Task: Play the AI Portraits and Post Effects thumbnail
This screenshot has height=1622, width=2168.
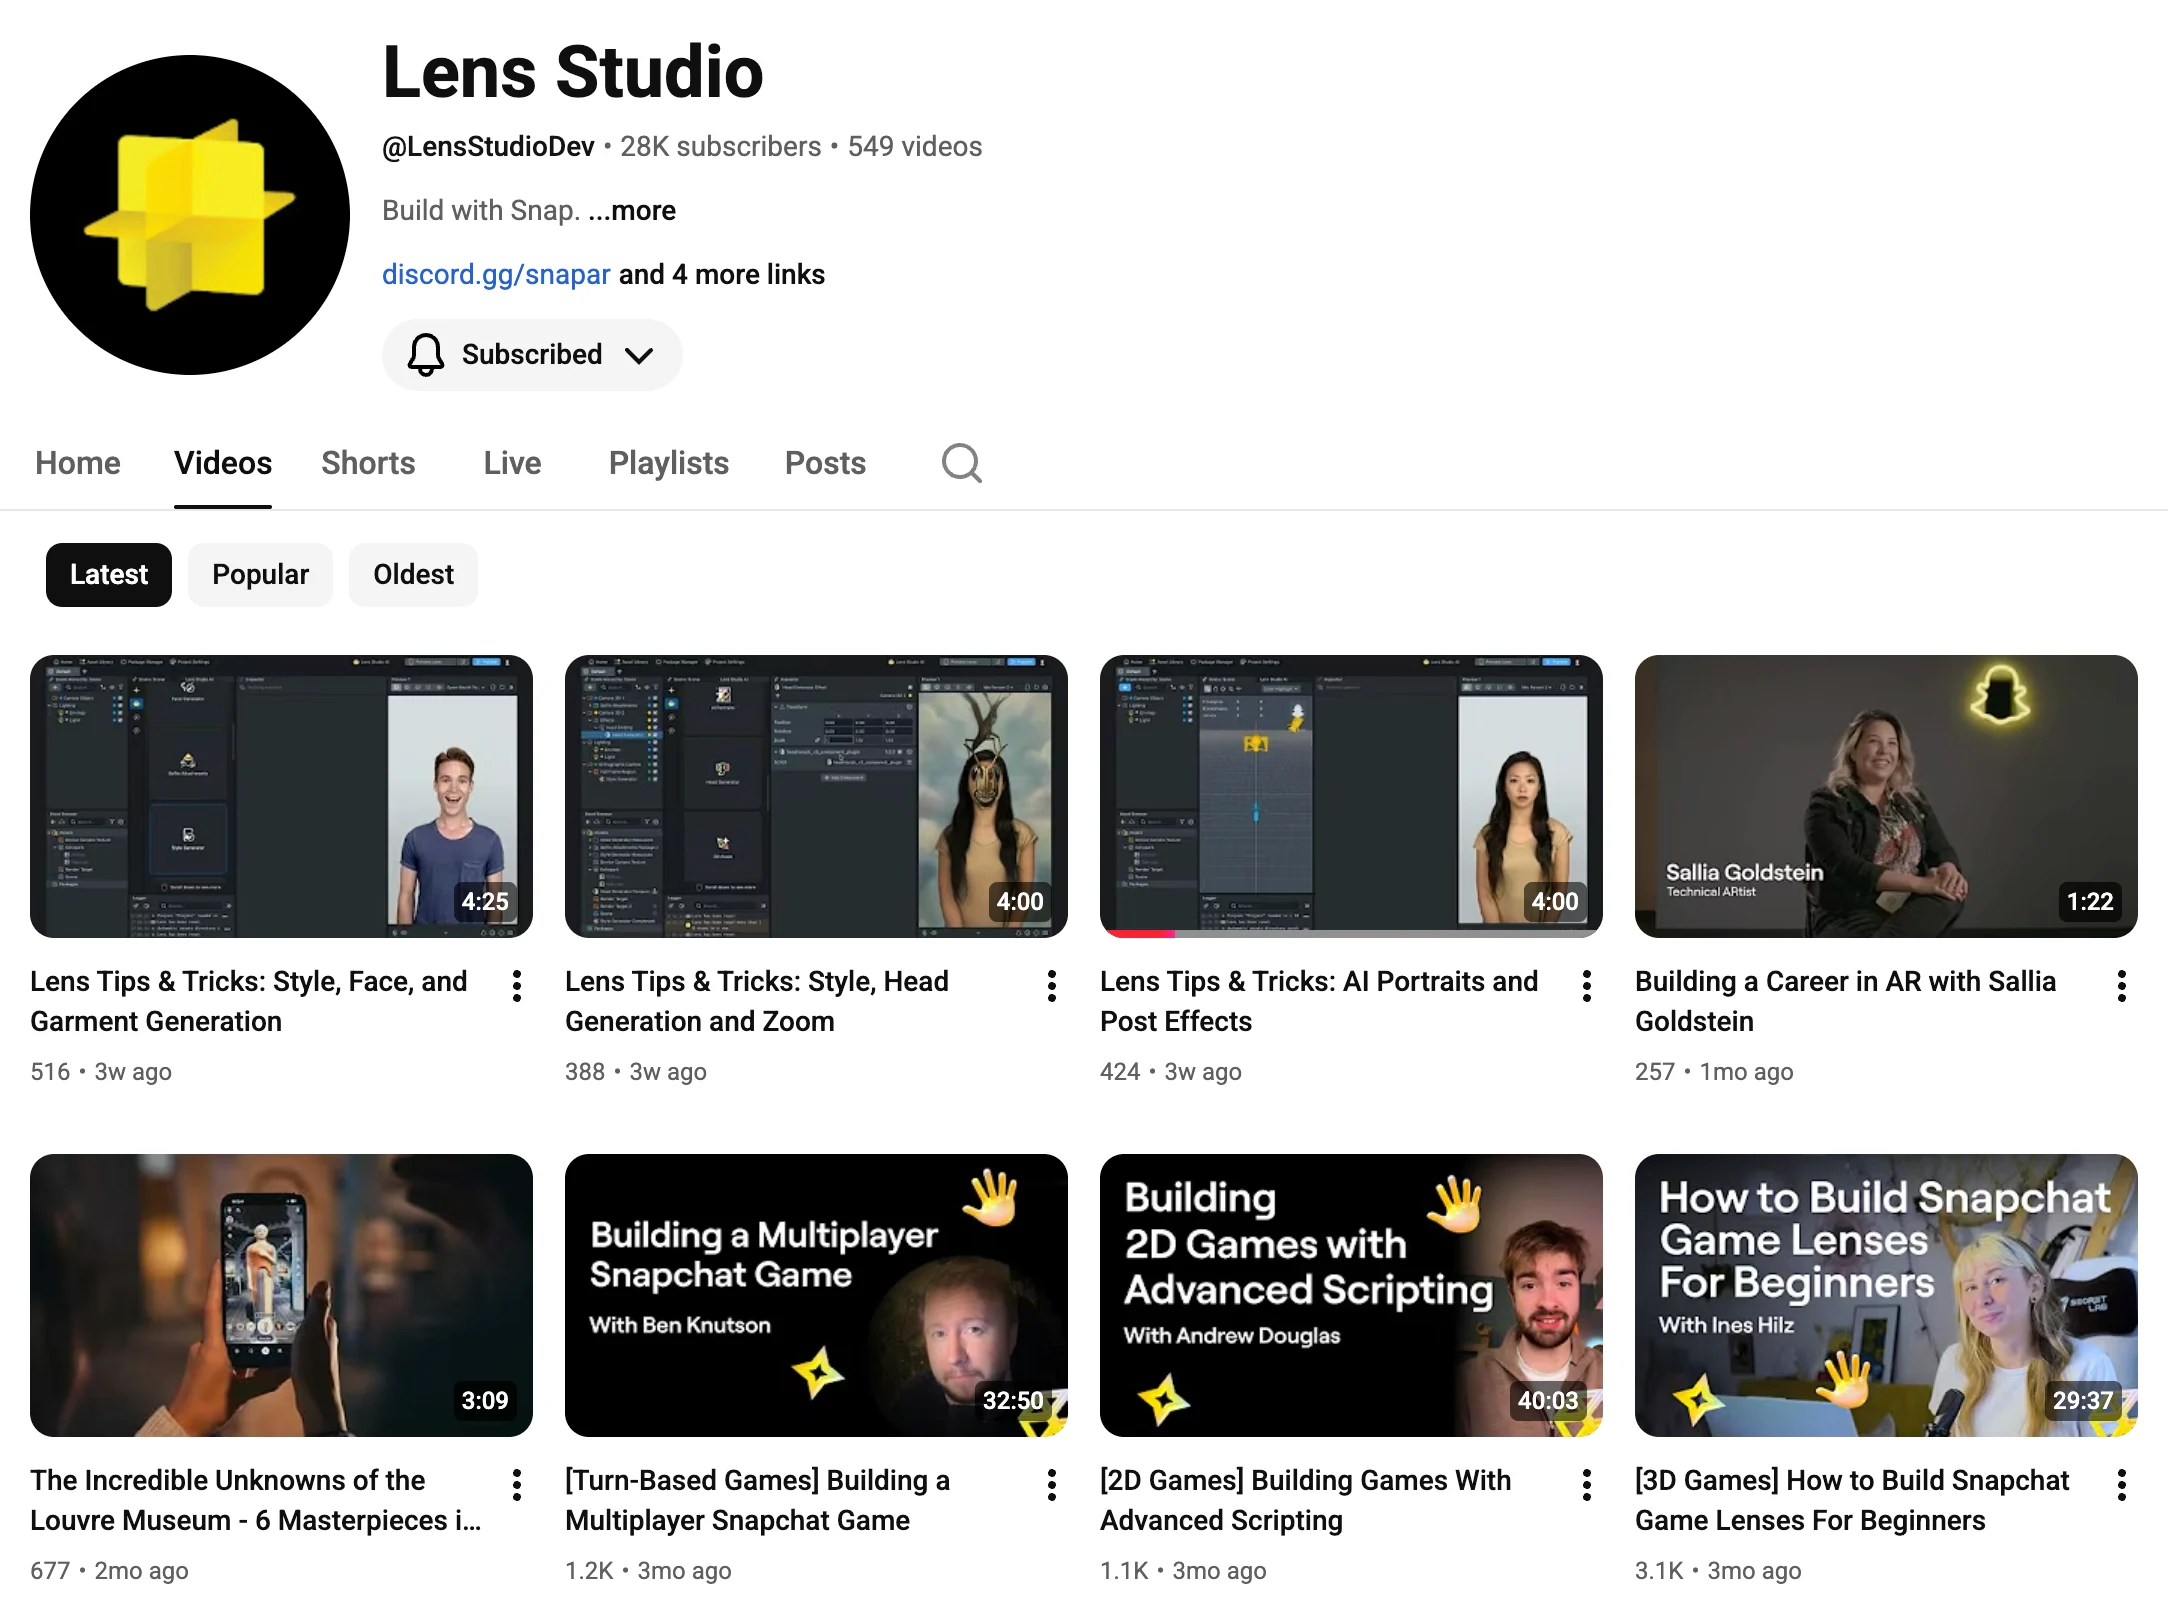Action: pyautogui.click(x=1351, y=796)
